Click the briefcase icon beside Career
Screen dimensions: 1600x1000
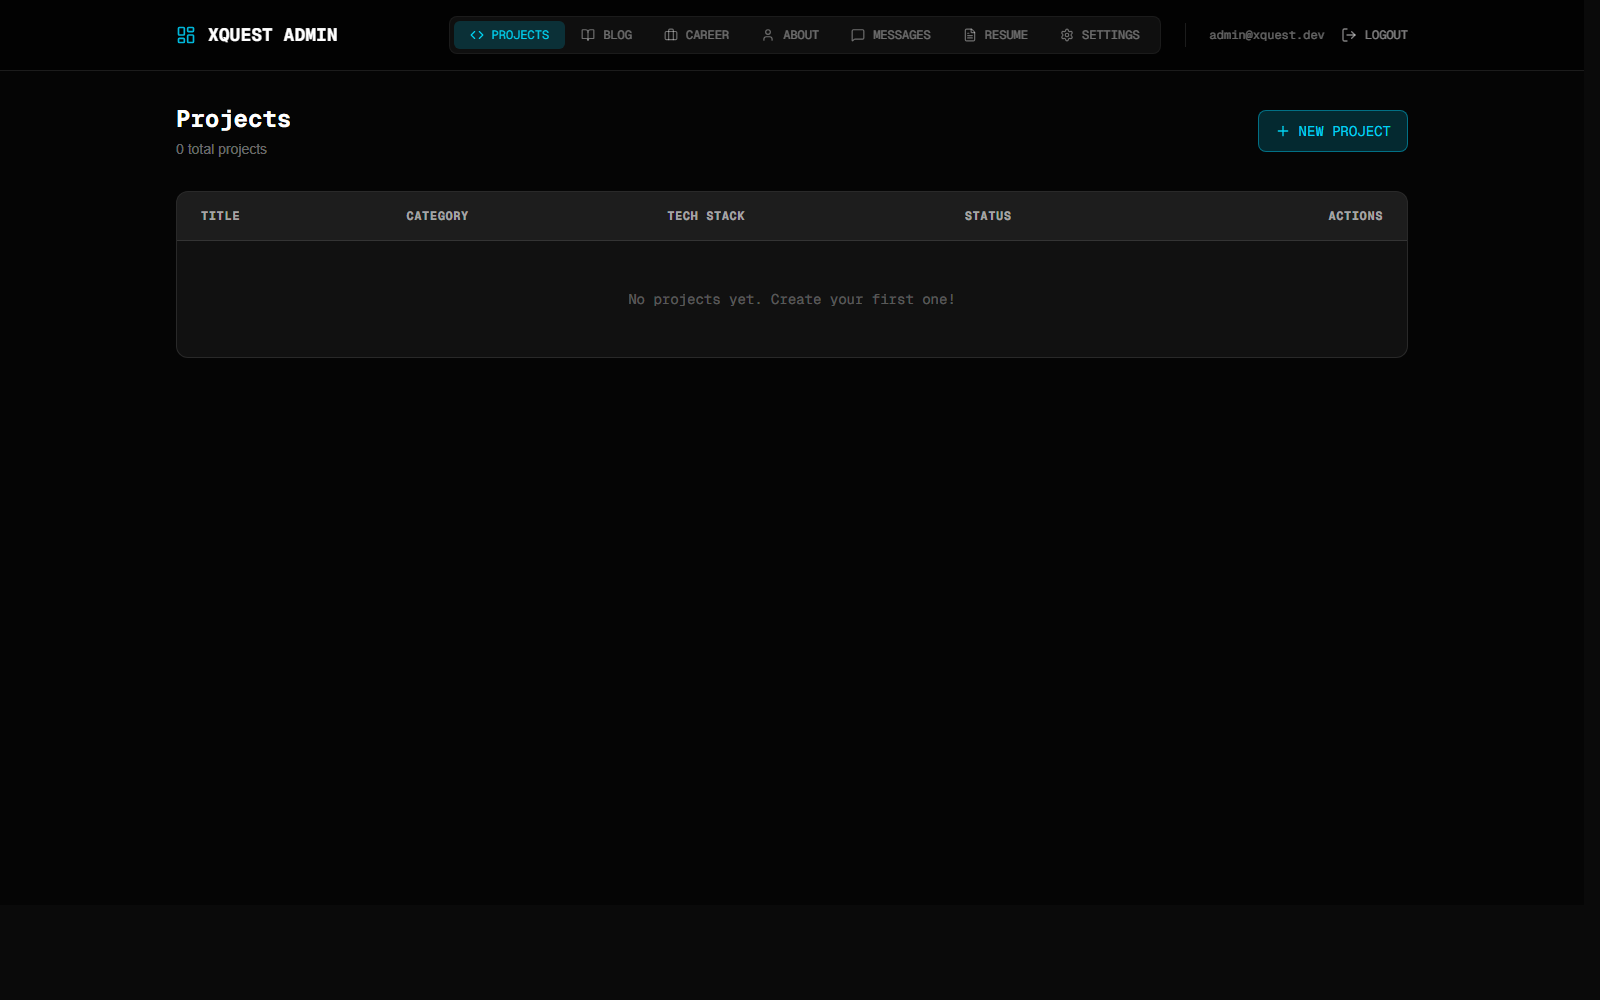671,35
